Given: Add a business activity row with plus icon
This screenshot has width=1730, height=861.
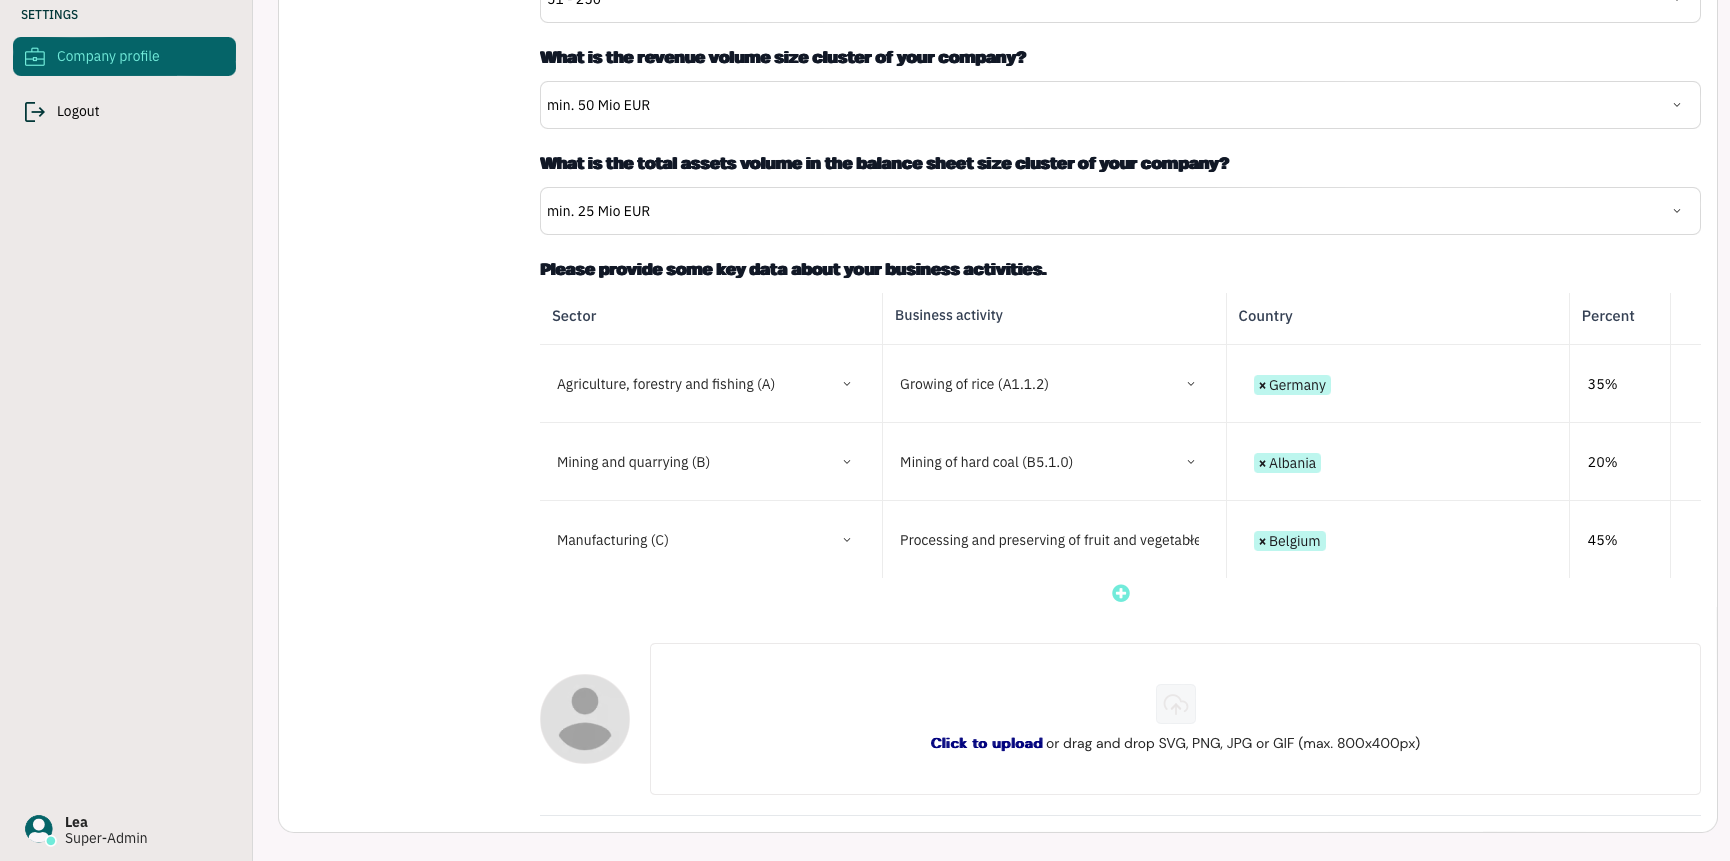Looking at the screenshot, I should [x=1121, y=593].
